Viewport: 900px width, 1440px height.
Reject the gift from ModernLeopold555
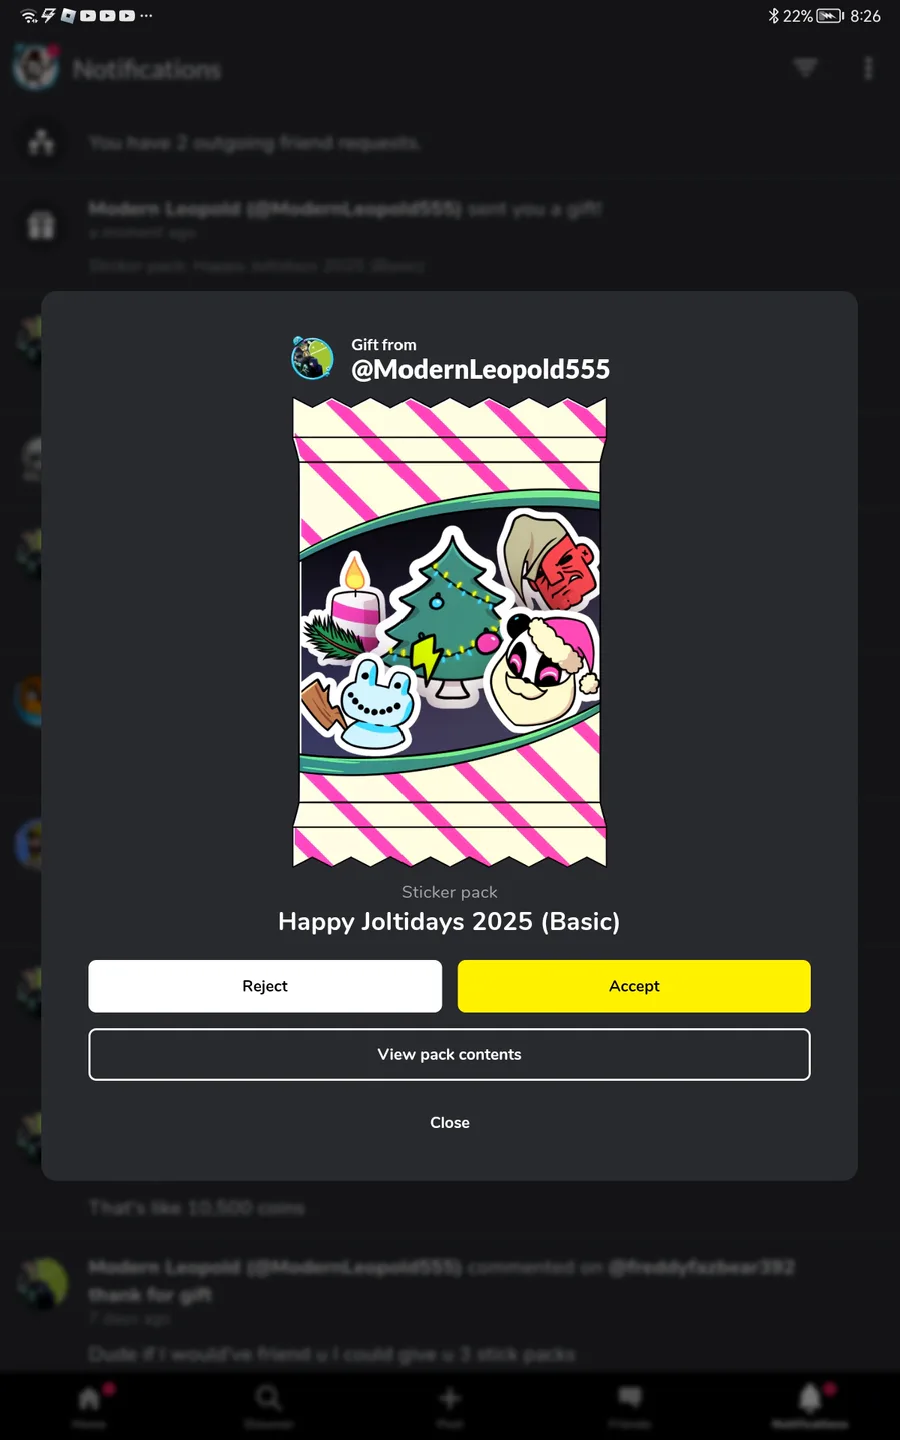click(265, 986)
